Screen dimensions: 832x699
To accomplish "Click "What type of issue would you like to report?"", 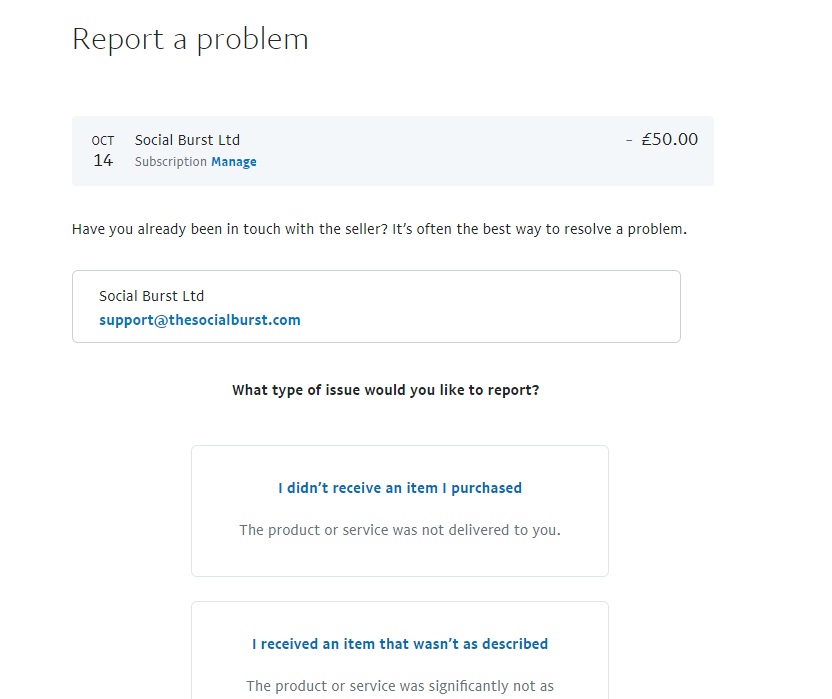I will (x=385, y=390).
